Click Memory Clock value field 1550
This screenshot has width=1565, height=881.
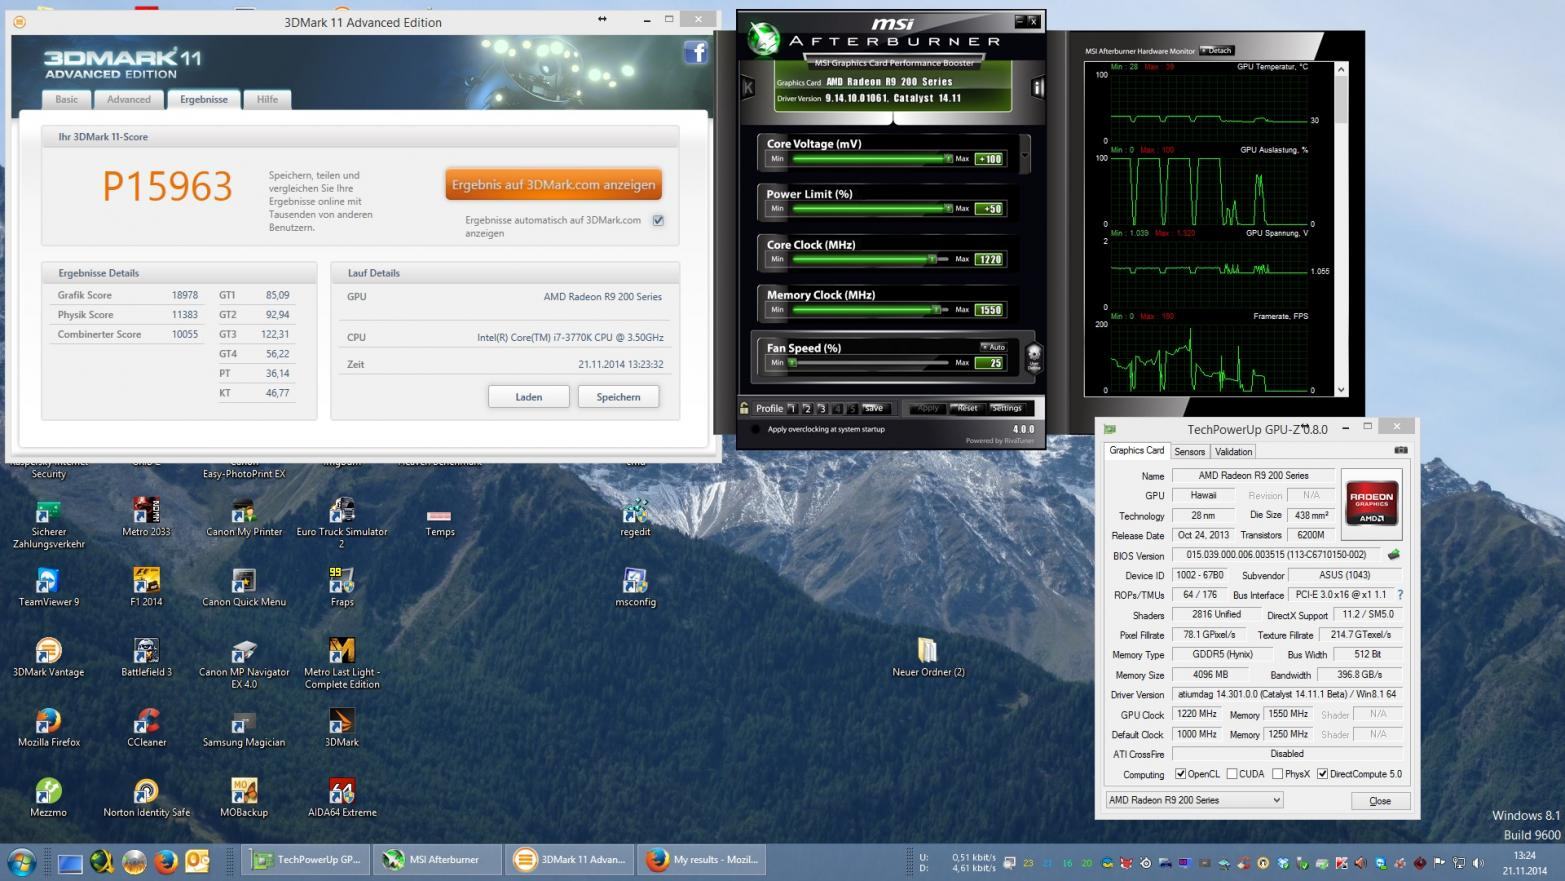coord(989,309)
